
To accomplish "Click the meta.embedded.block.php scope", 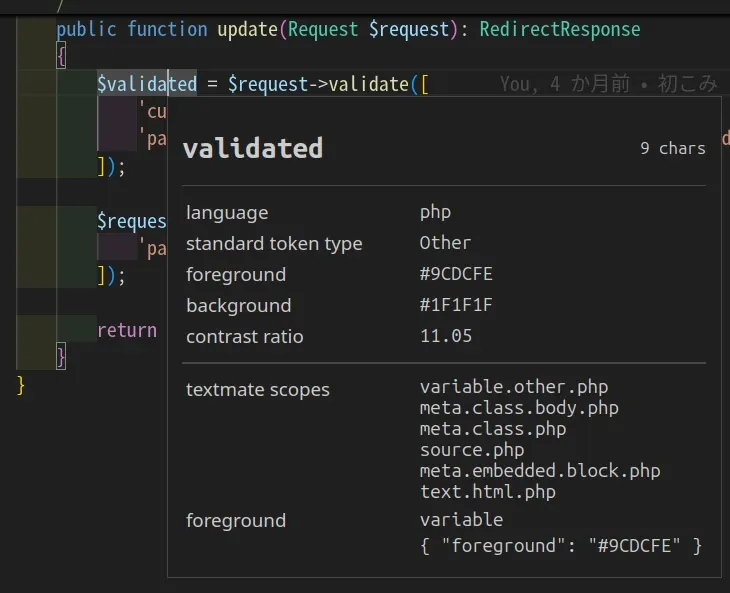I will pos(540,470).
